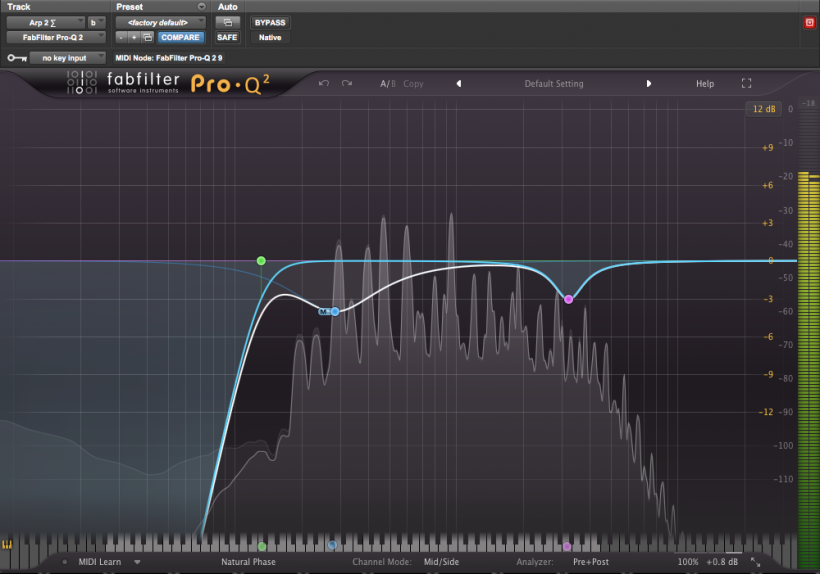Click the preset copy settings icon
Screen dimensions: 820x574
[147, 38]
